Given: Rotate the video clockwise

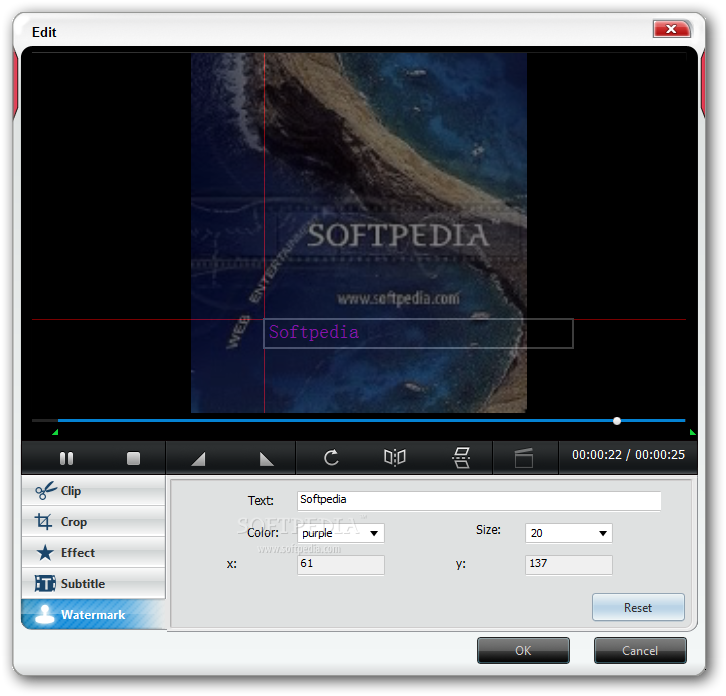Looking at the screenshot, I should coord(331,458).
